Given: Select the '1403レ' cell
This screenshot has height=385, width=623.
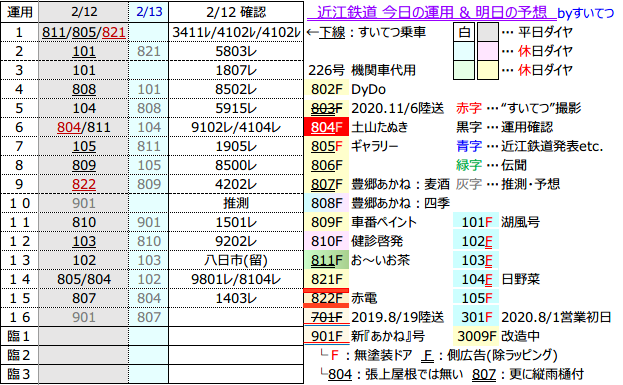Looking at the screenshot, I should pyautogui.click(x=236, y=298).
